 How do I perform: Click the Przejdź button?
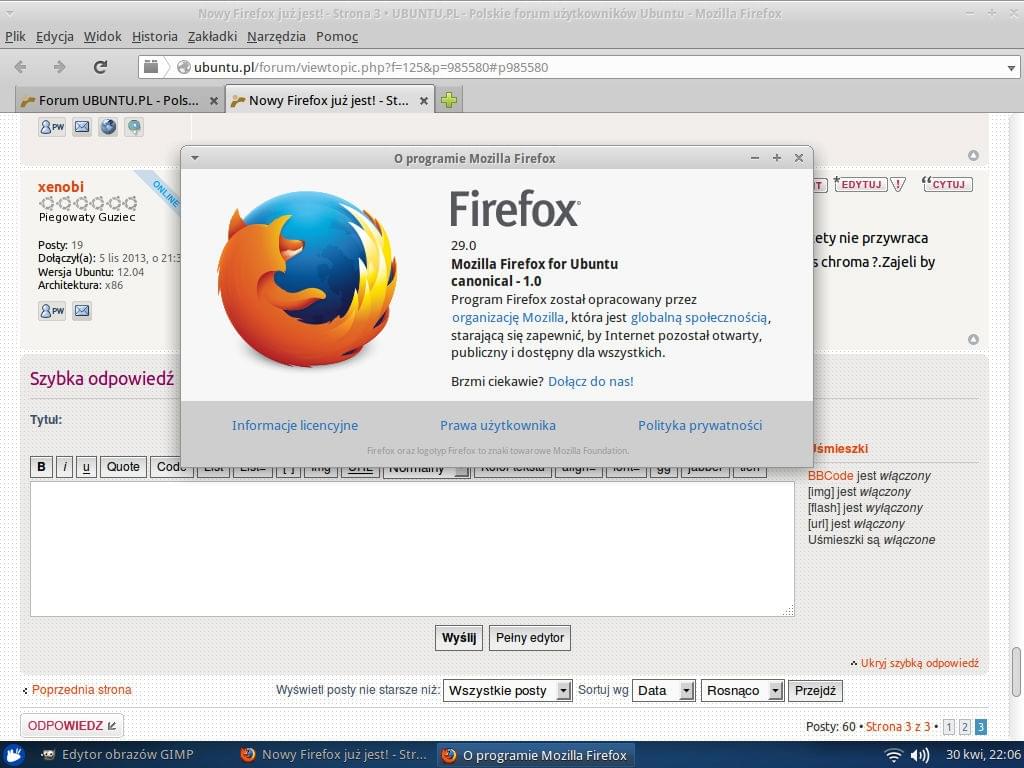(815, 690)
